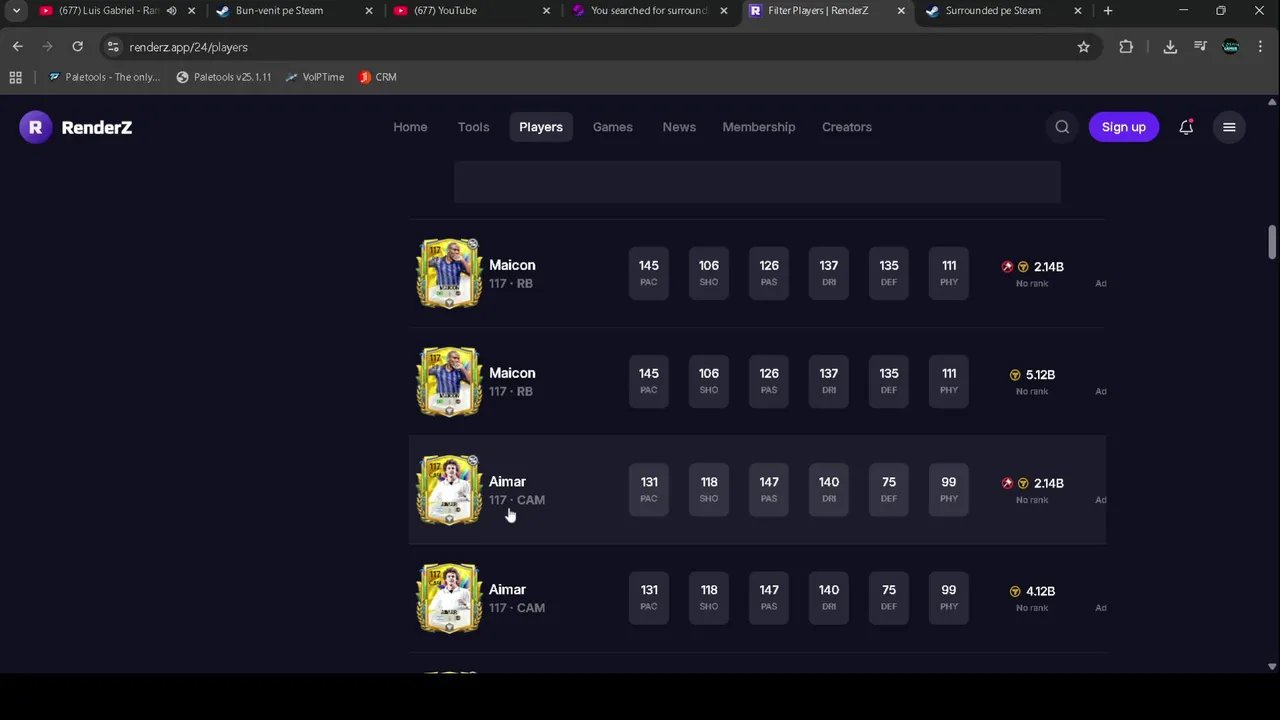
Task: Click 145 PAC stat on first Maicon row
Action: tap(649, 273)
